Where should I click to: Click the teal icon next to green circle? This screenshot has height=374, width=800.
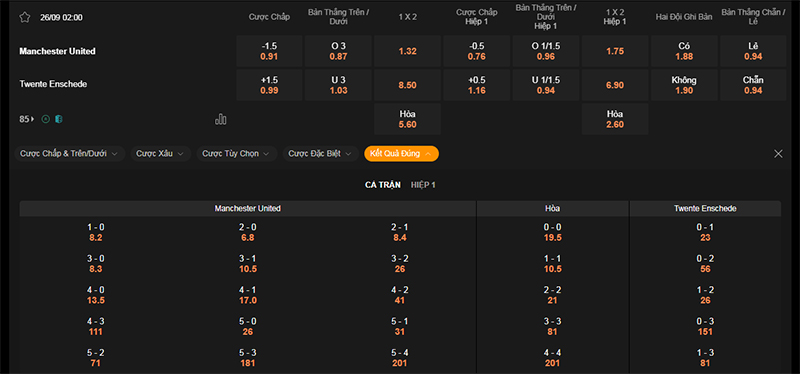[x=59, y=119]
